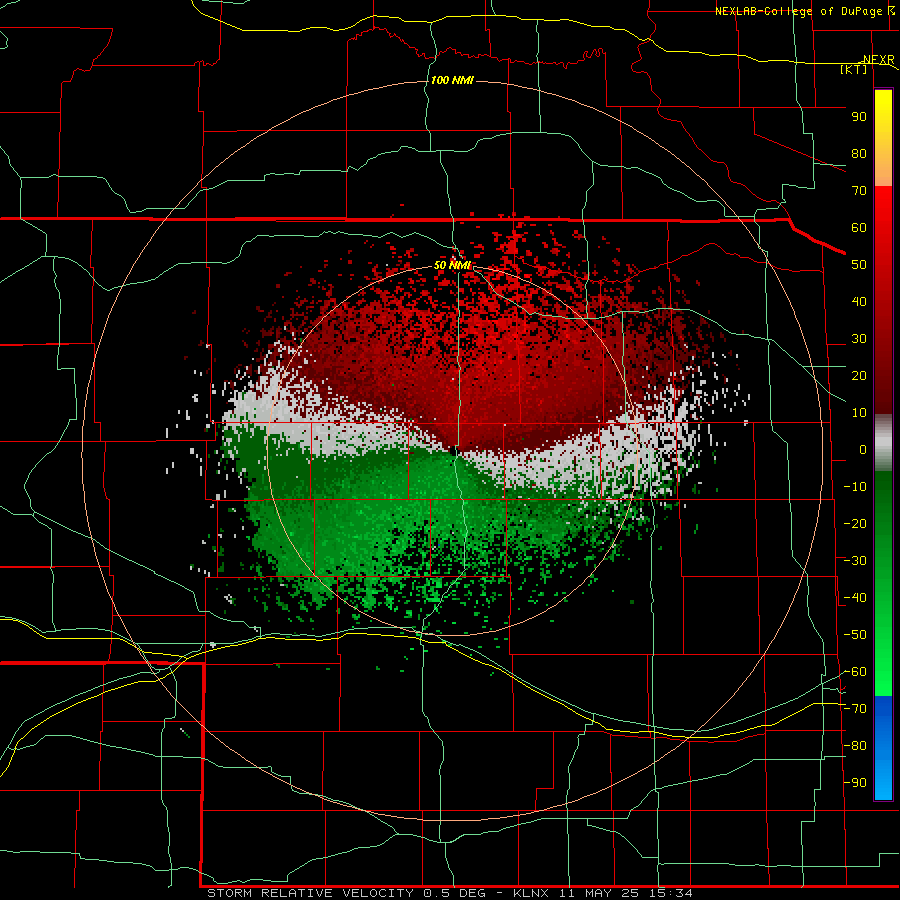Click the -40 value on the velocity scale

pos(855,598)
